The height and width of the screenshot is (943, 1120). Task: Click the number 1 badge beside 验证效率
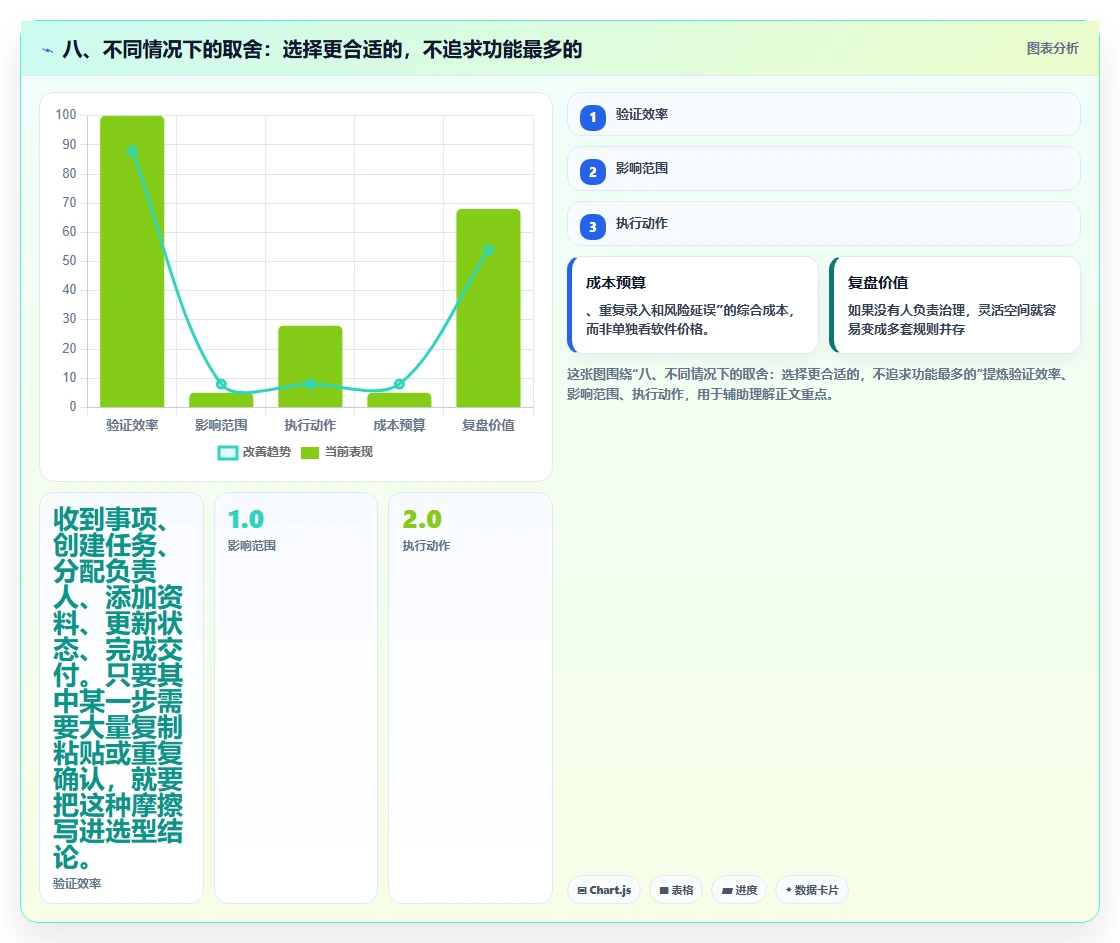[x=593, y=117]
